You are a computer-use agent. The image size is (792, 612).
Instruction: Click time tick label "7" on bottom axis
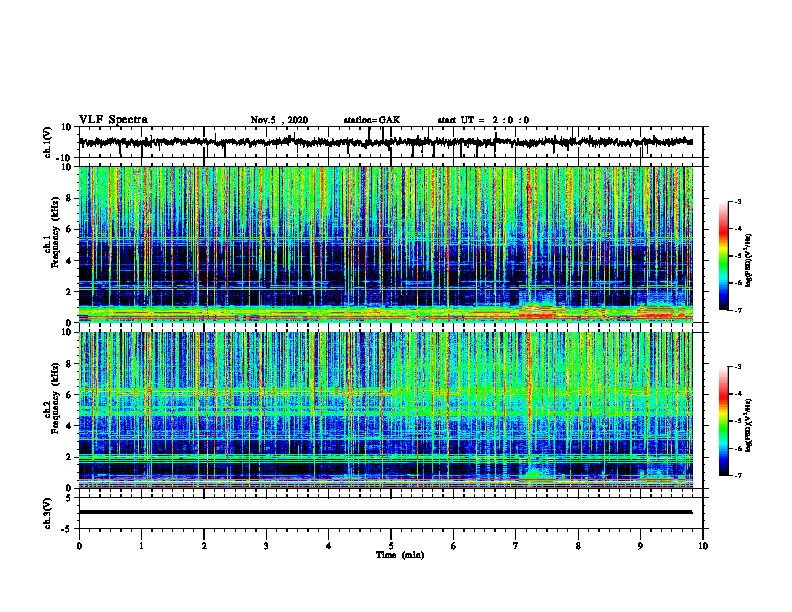[516, 546]
